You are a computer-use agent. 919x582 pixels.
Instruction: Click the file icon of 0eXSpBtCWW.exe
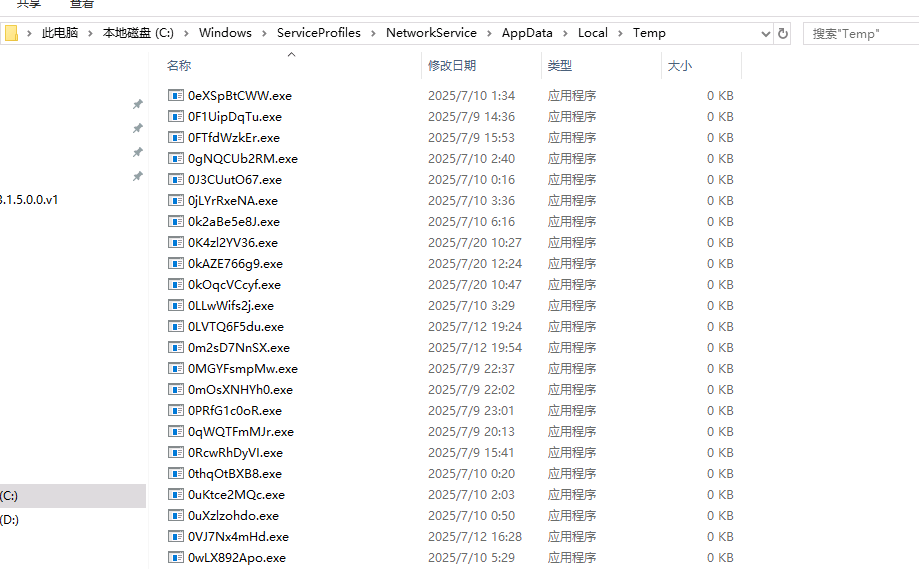(x=176, y=96)
